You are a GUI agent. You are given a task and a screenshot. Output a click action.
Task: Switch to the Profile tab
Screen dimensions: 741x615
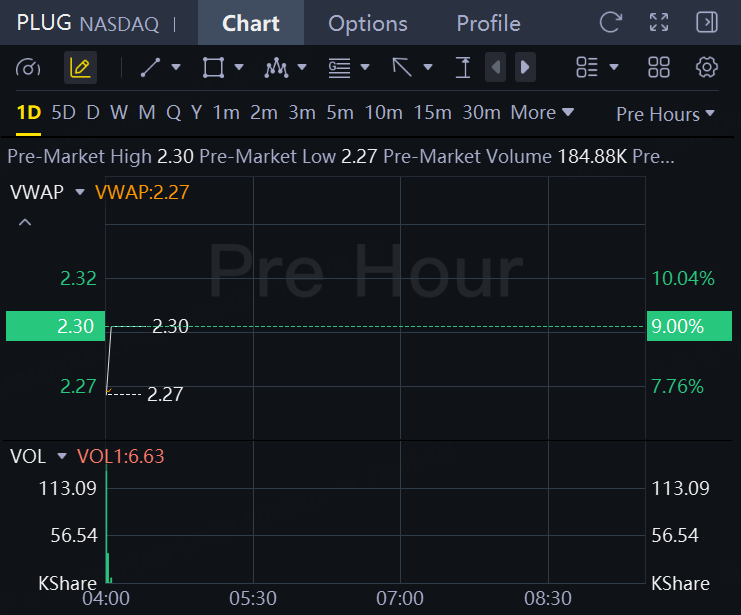click(489, 23)
